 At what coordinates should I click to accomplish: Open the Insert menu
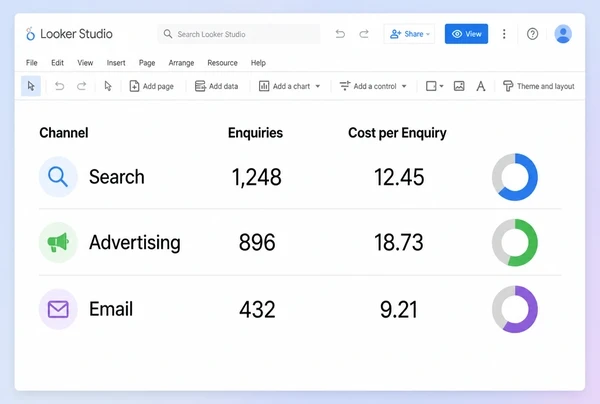click(116, 63)
